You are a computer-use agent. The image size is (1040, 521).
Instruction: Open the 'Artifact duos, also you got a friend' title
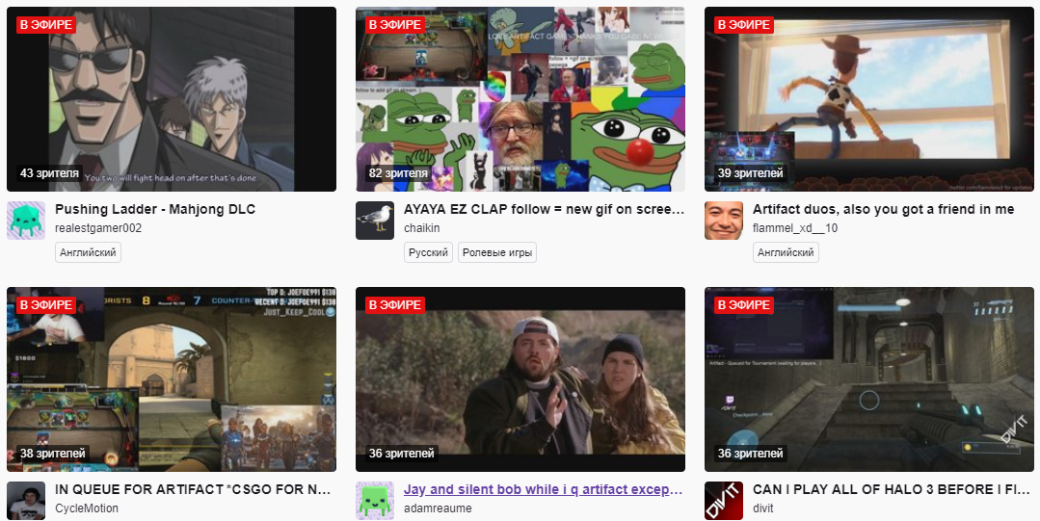pyautogui.click(x=883, y=209)
